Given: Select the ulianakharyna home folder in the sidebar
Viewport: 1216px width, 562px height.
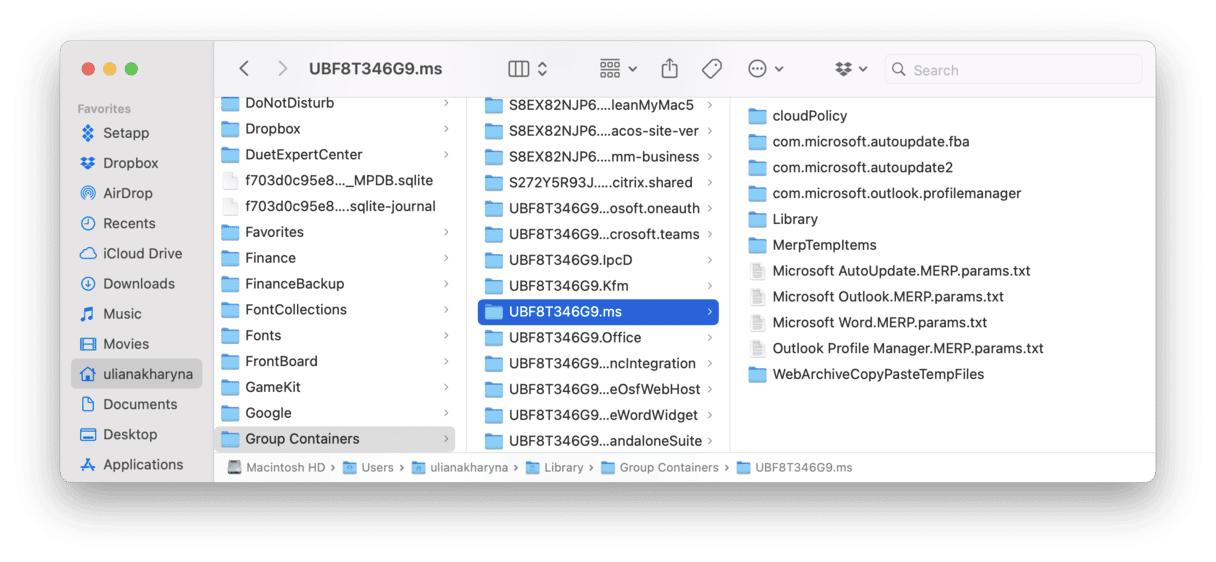Looking at the screenshot, I should click(136, 374).
